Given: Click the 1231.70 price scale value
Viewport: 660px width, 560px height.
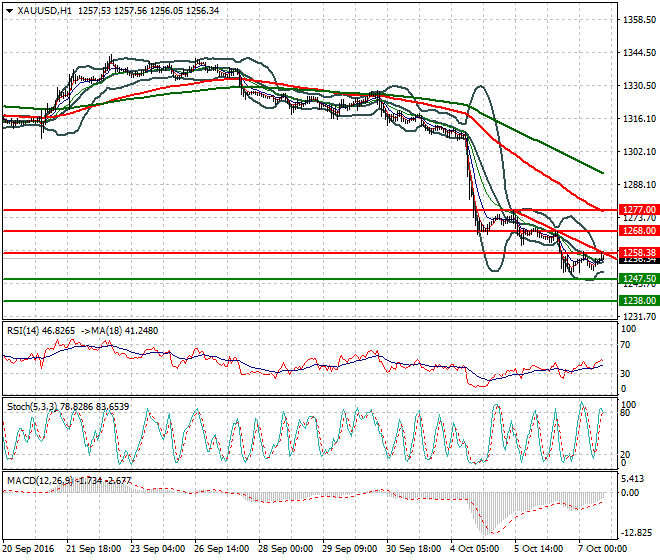Looking at the screenshot, I should (639, 317).
